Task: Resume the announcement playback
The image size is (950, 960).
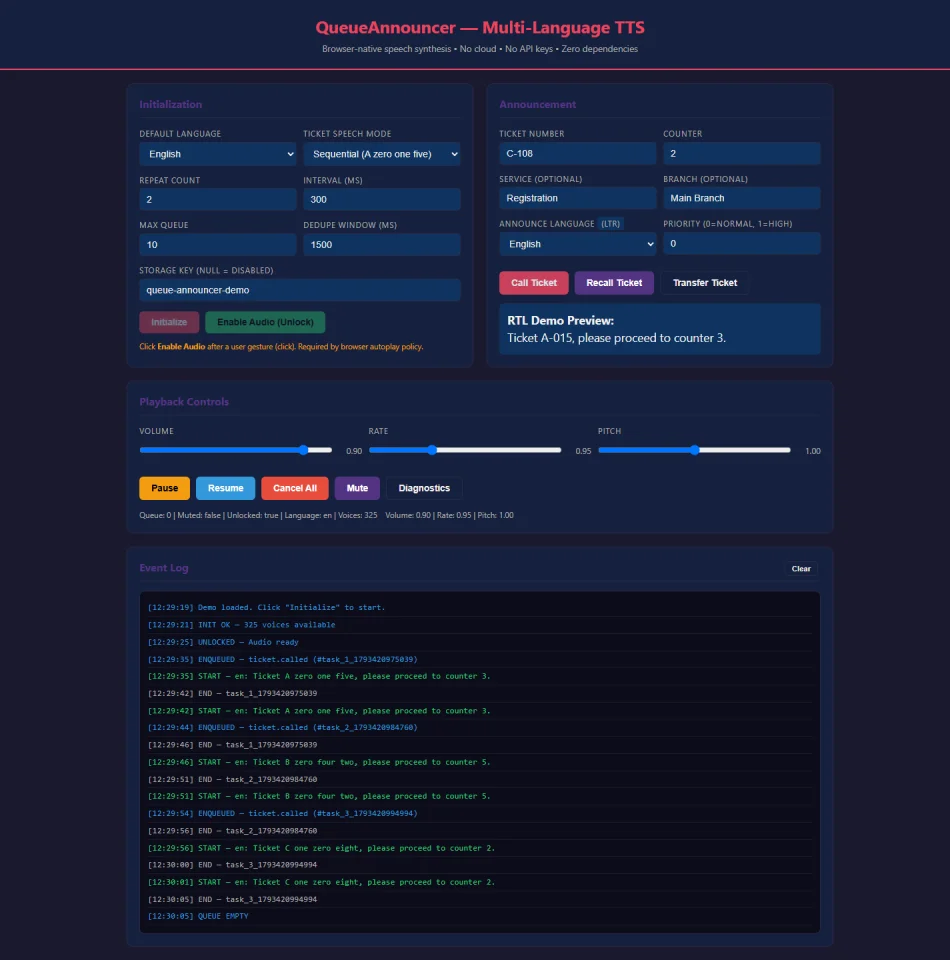Action: [225, 488]
